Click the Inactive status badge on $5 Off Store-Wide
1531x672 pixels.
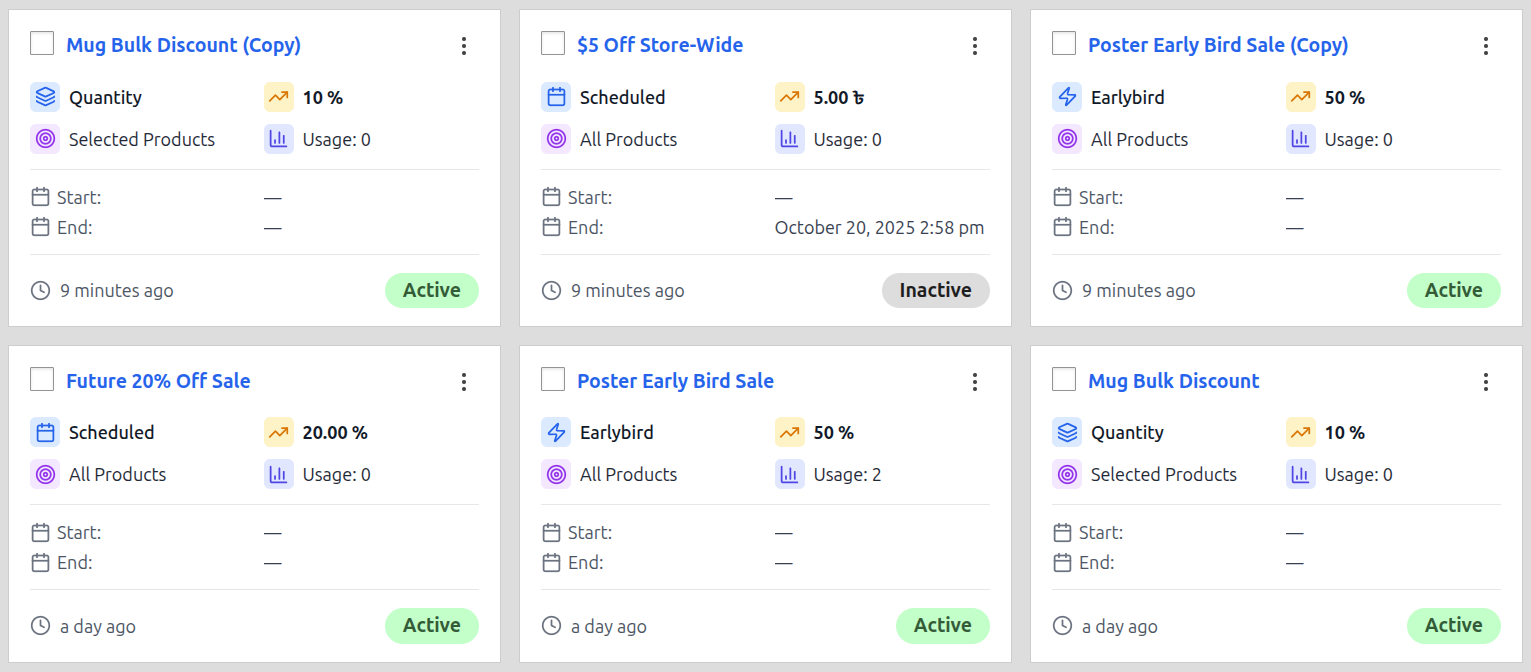click(x=935, y=290)
